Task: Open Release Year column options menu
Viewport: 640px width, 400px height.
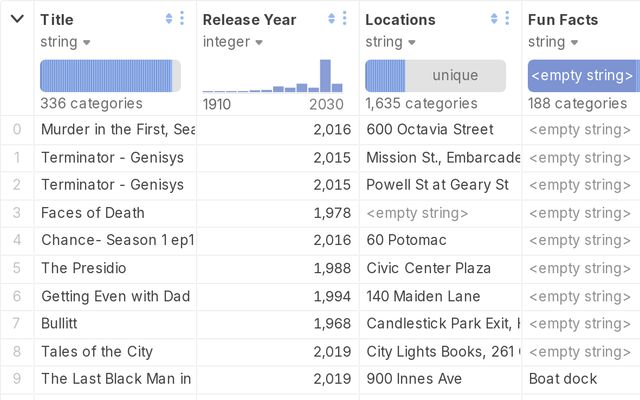Action: (x=345, y=19)
